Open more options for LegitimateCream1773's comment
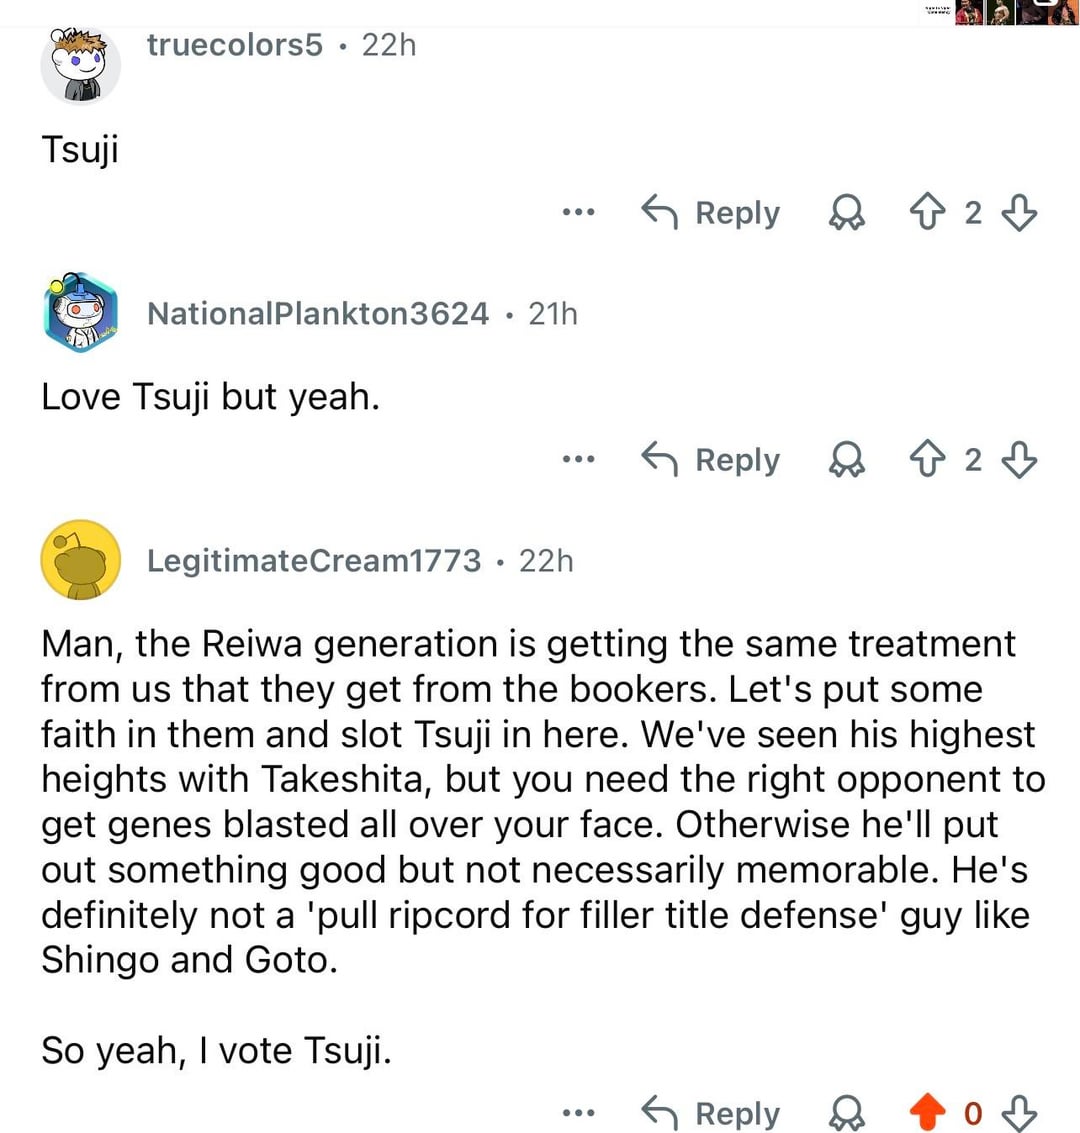This screenshot has width=1080, height=1133. coord(578,1112)
